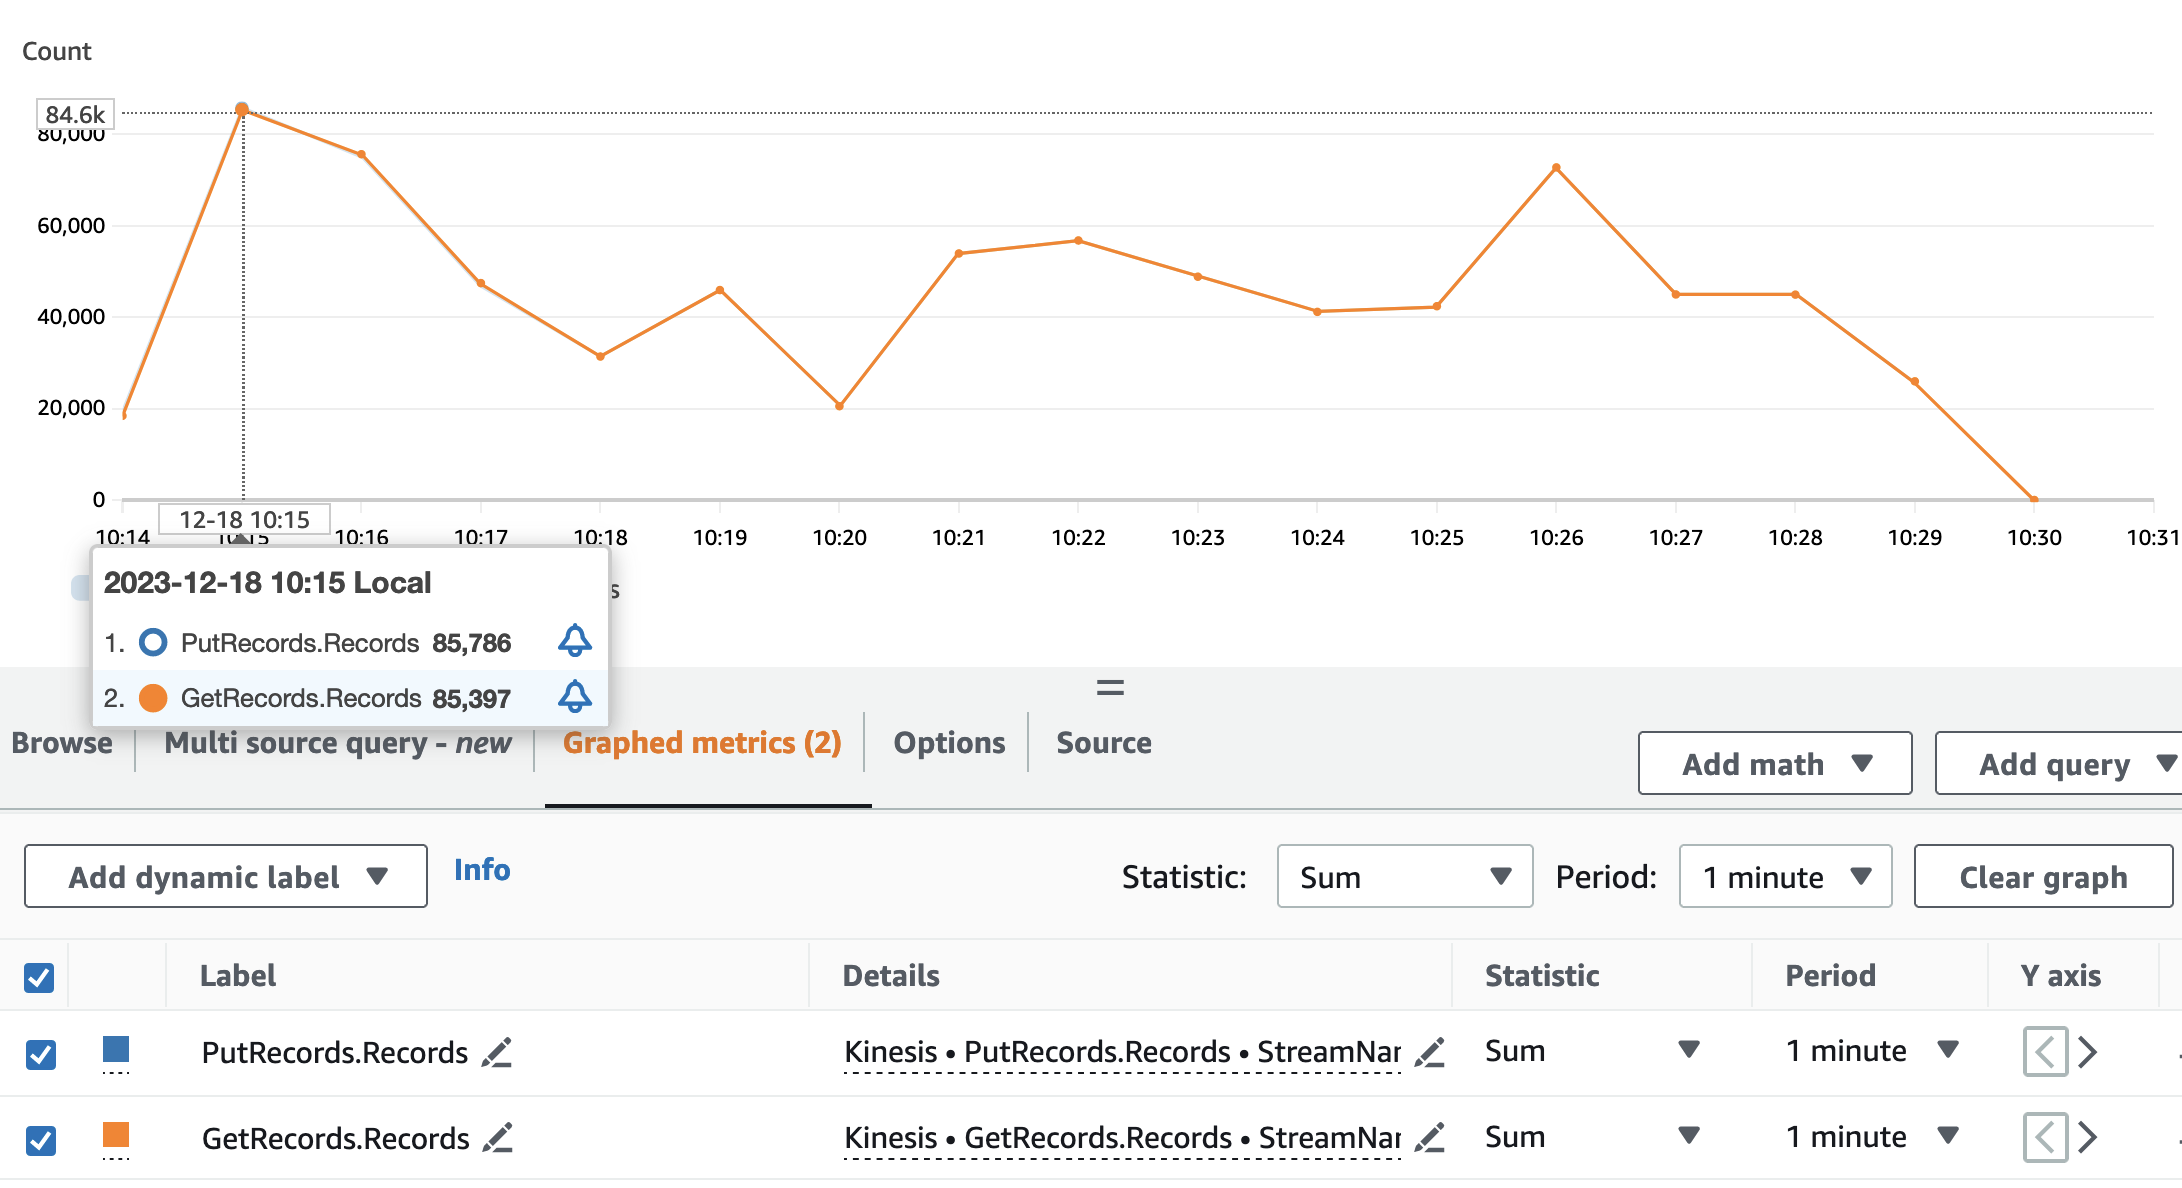This screenshot has width=2182, height=1188.
Task: Click the alarm bell icon for PutRecords.Records
Action: tap(574, 641)
